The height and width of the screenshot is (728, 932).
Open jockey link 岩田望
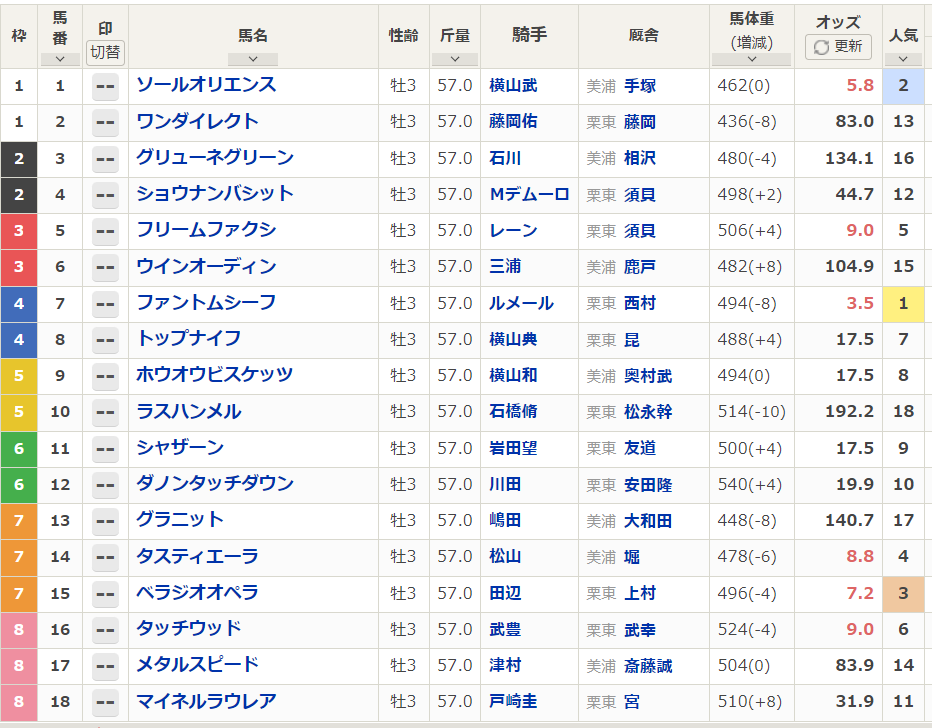click(x=513, y=449)
